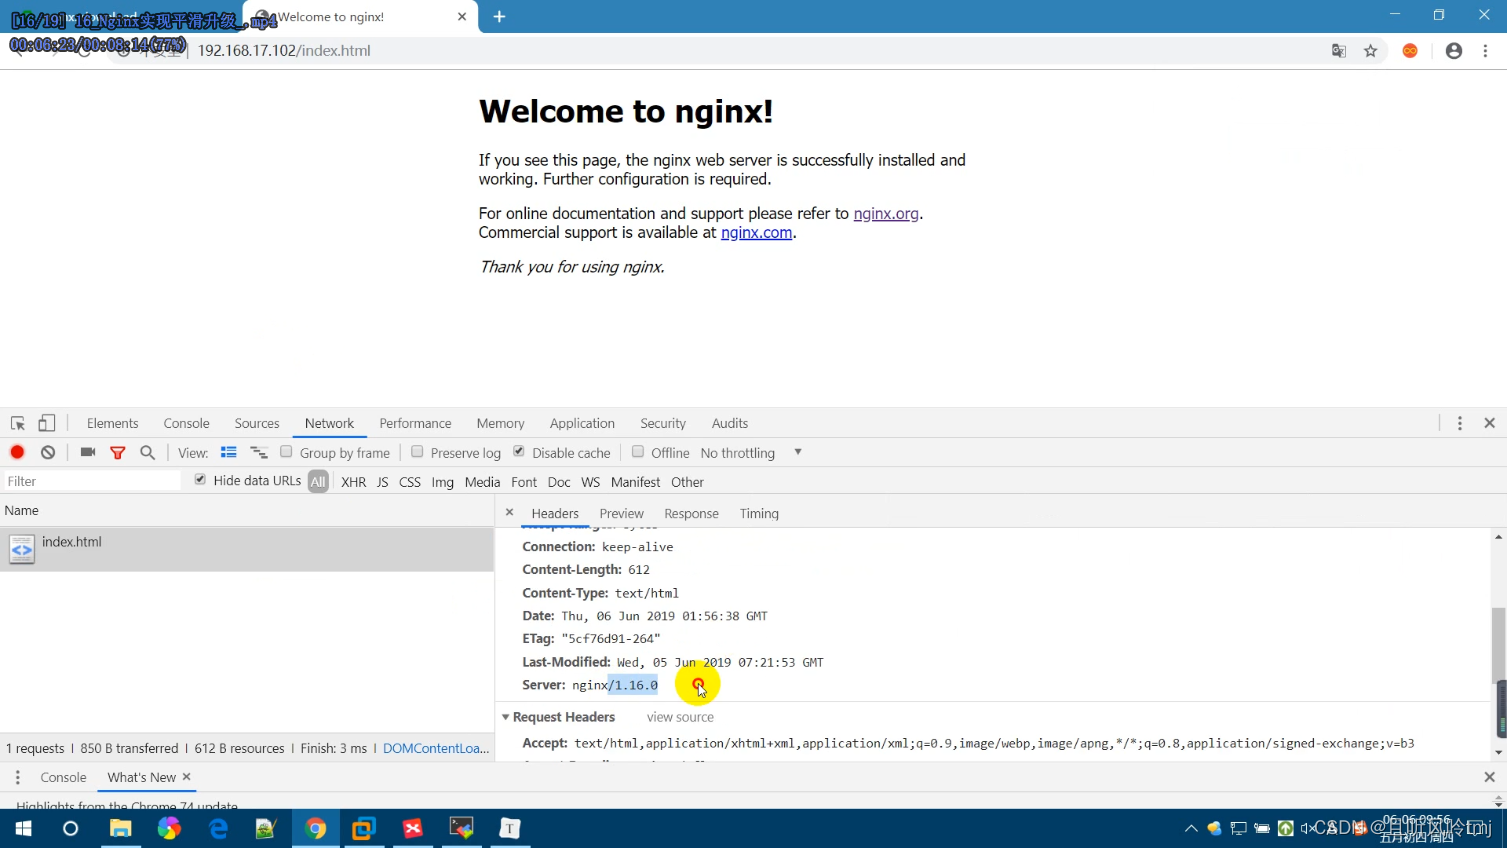Select the index.html request row
Screen dimensions: 1507x848
click(x=247, y=549)
